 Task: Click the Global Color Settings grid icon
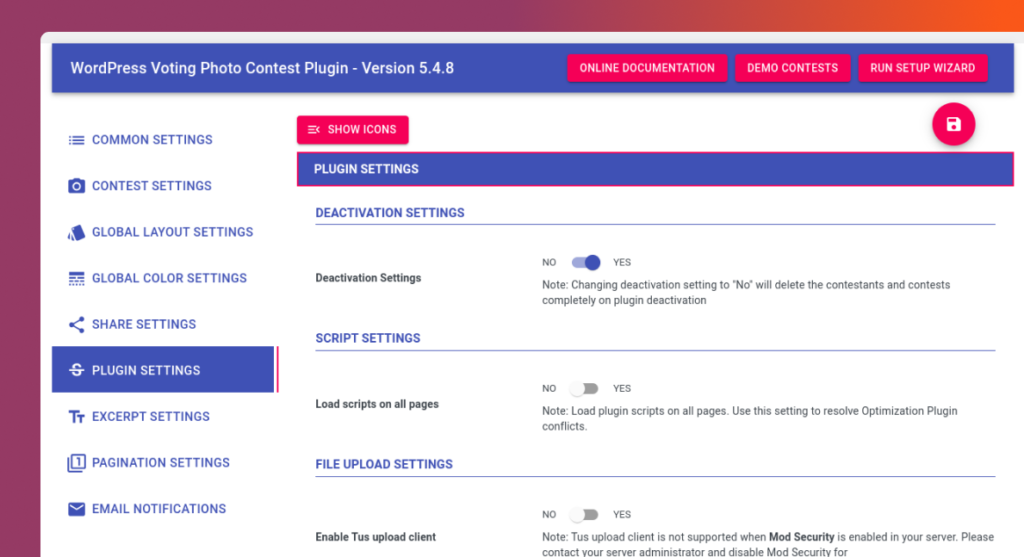click(x=76, y=278)
